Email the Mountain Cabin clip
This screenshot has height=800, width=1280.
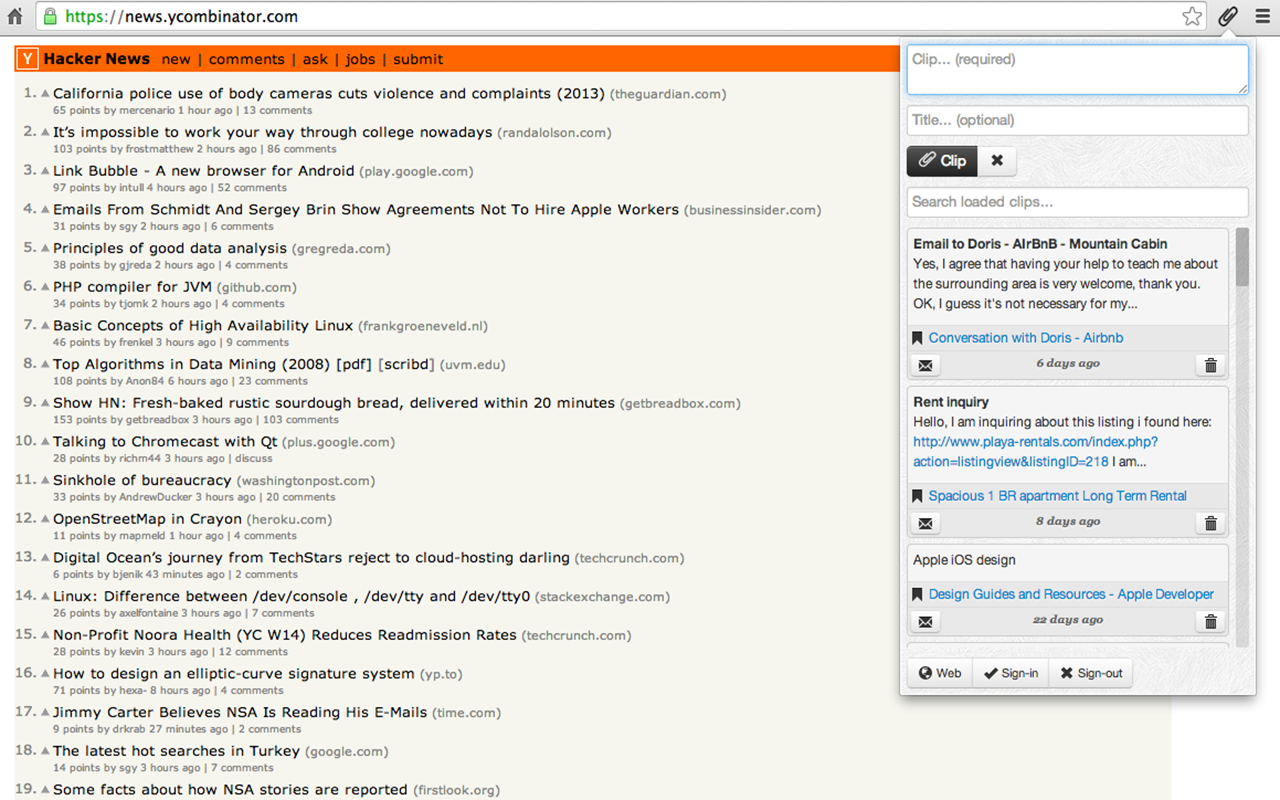tap(926, 365)
